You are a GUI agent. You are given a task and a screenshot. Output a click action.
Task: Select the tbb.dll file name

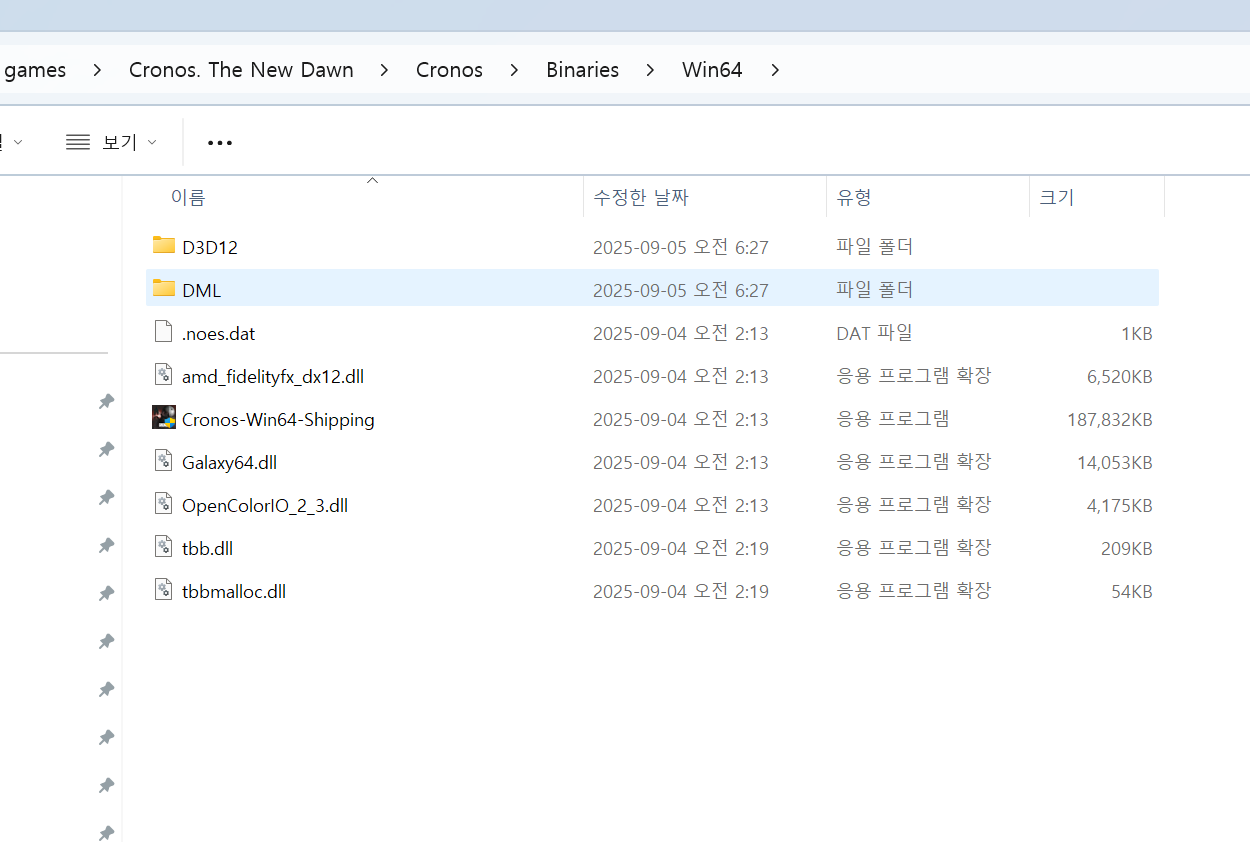point(207,548)
